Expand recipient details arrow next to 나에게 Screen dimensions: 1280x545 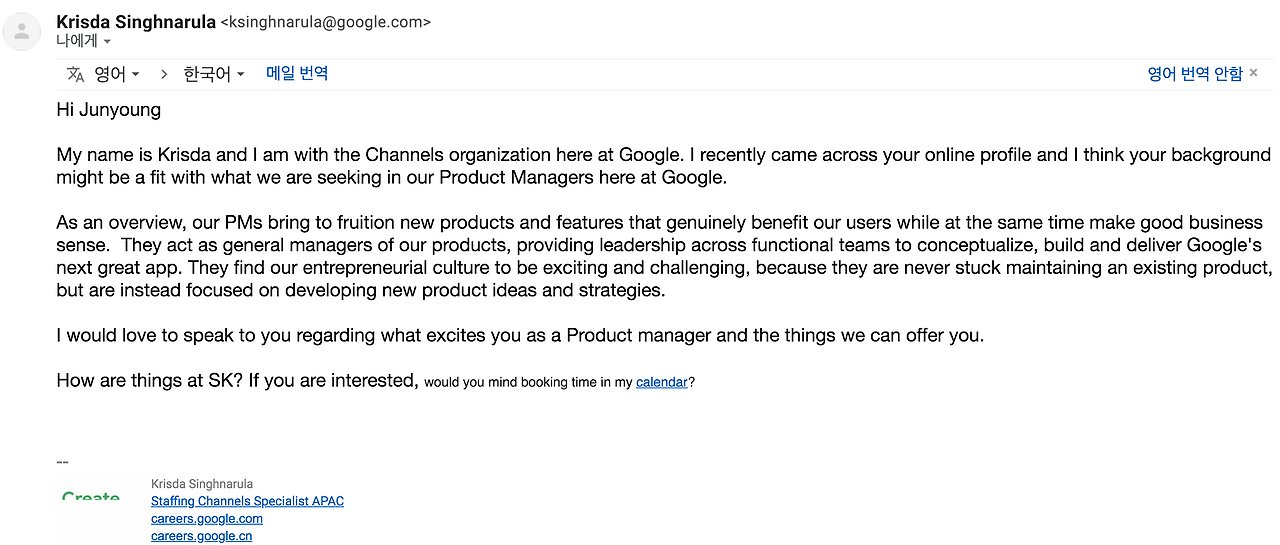coord(107,42)
